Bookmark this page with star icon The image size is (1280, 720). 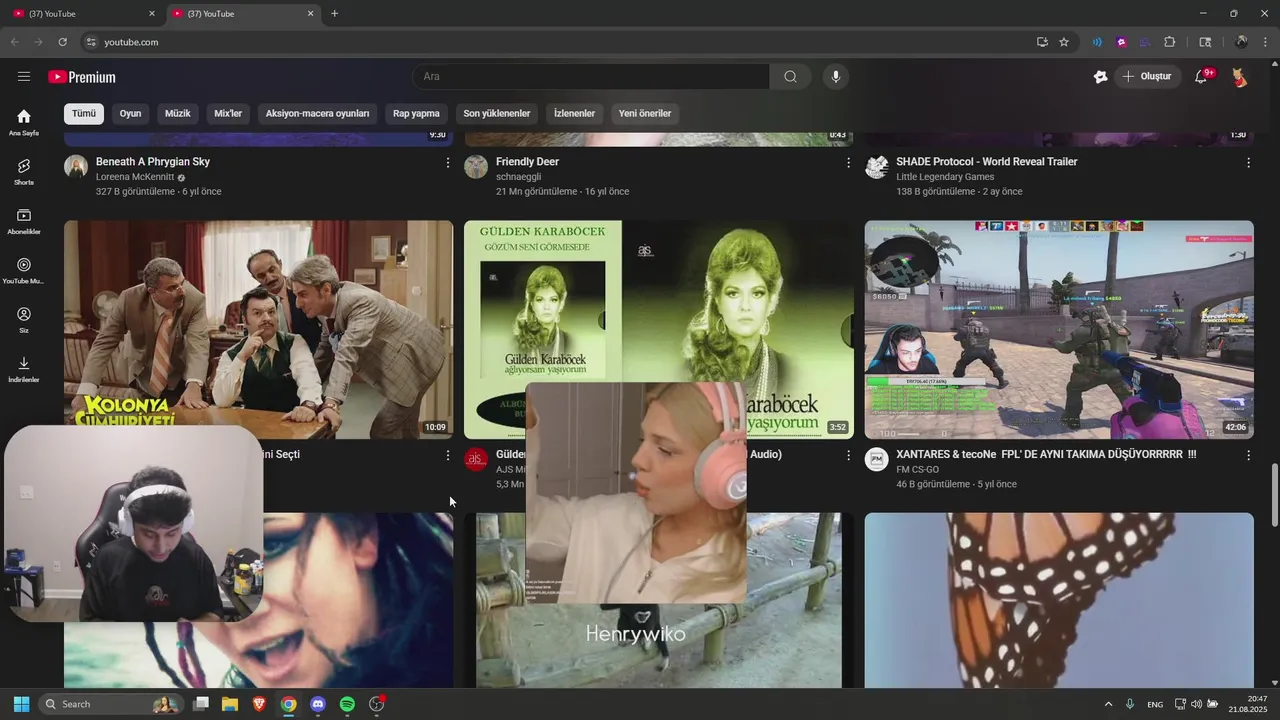[x=1064, y=42]
